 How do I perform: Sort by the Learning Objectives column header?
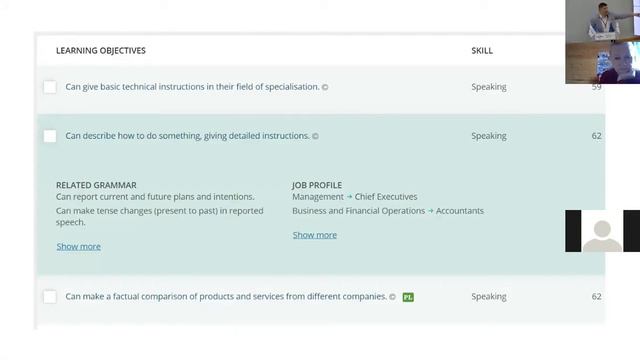pos(101,51)
